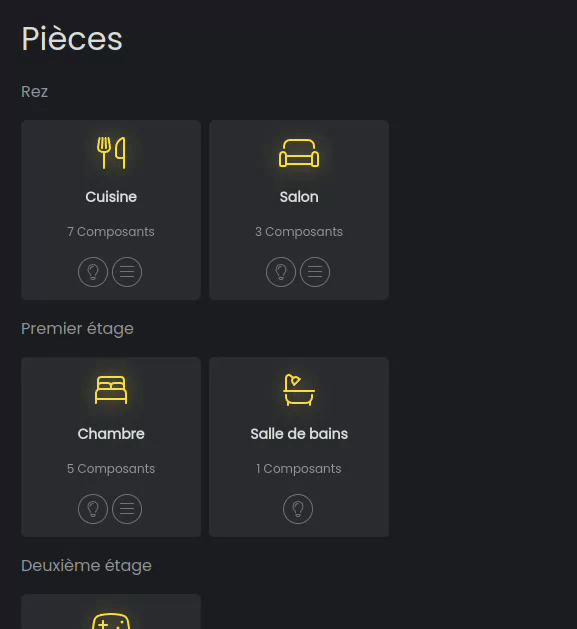The width and height of the screenshot is (577, 629).
Task: Click the sofa icon for Salon
Action: 299,153
